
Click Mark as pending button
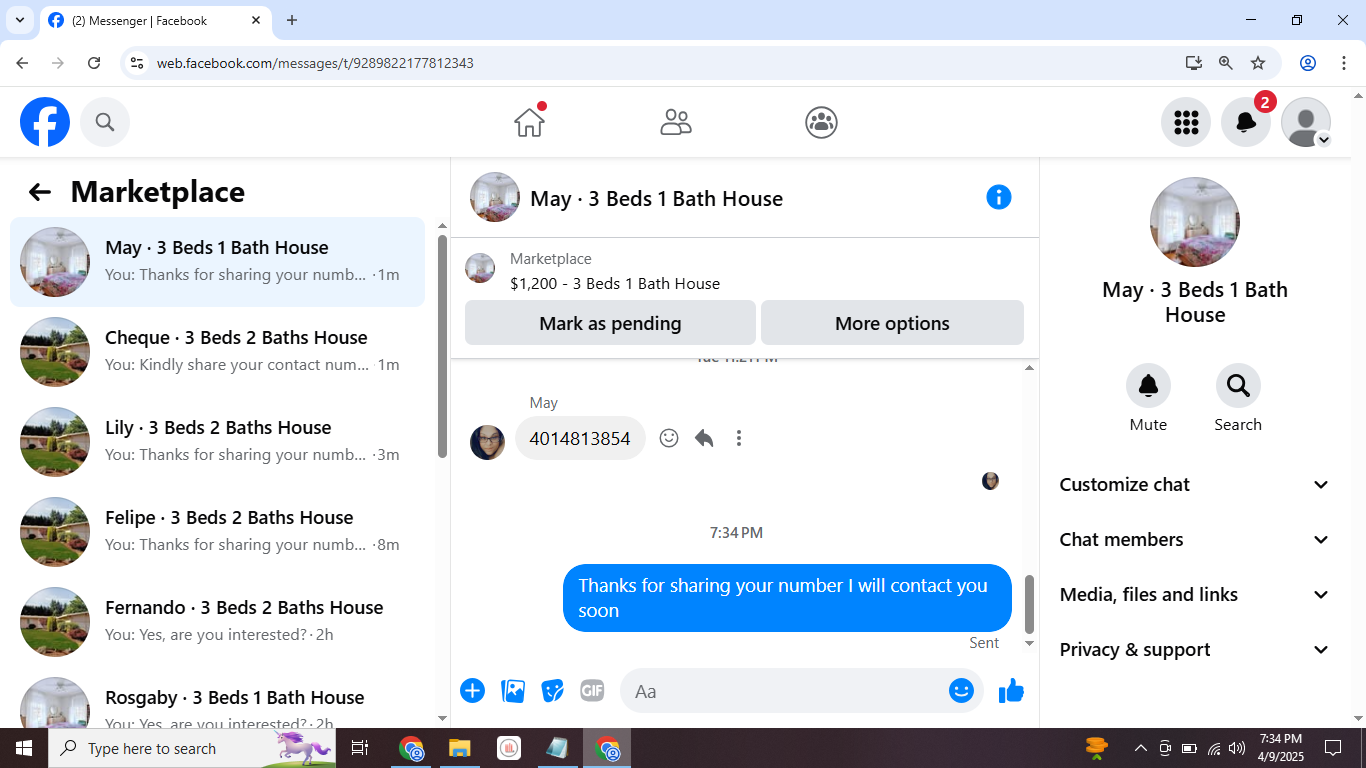(x=610, y=323)
